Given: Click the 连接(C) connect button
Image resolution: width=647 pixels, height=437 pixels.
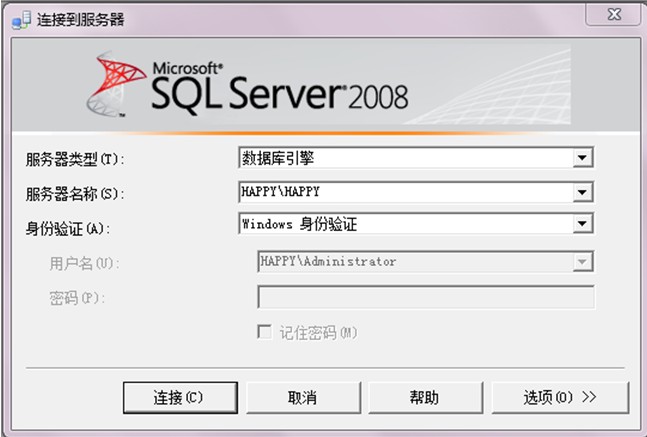Looking at the screenshot, I should click(x=180, y=397).
